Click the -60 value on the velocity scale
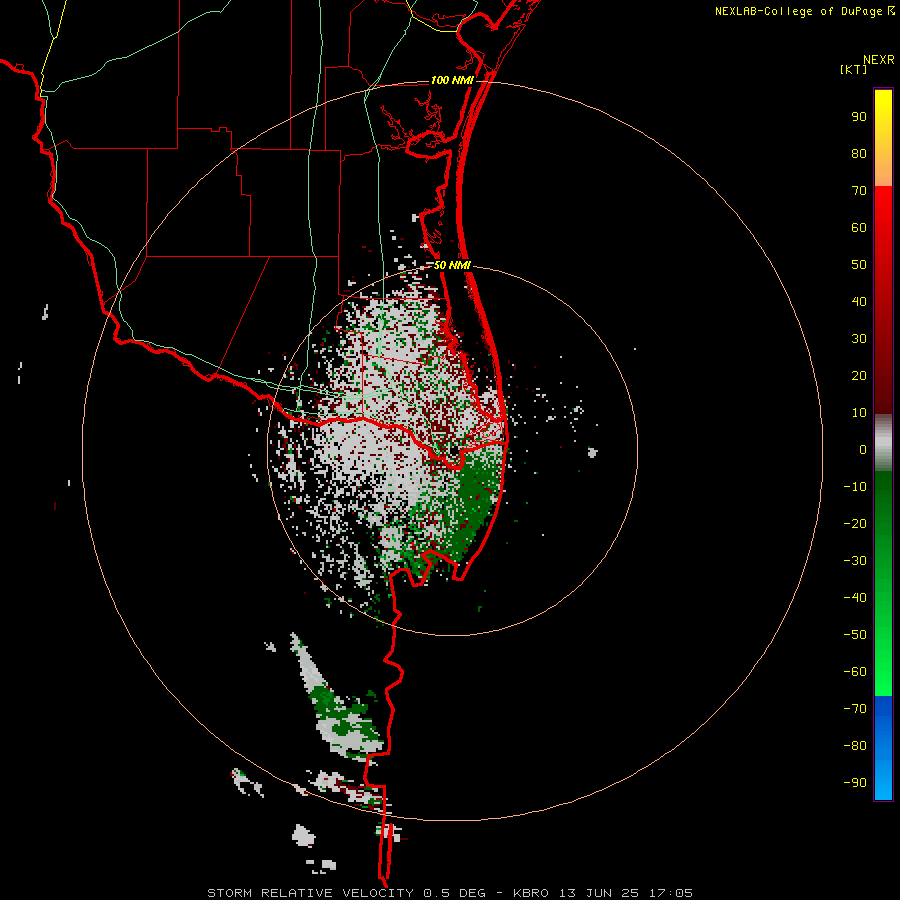The height and width of the screenshot is (900, 900). (855, 672)
